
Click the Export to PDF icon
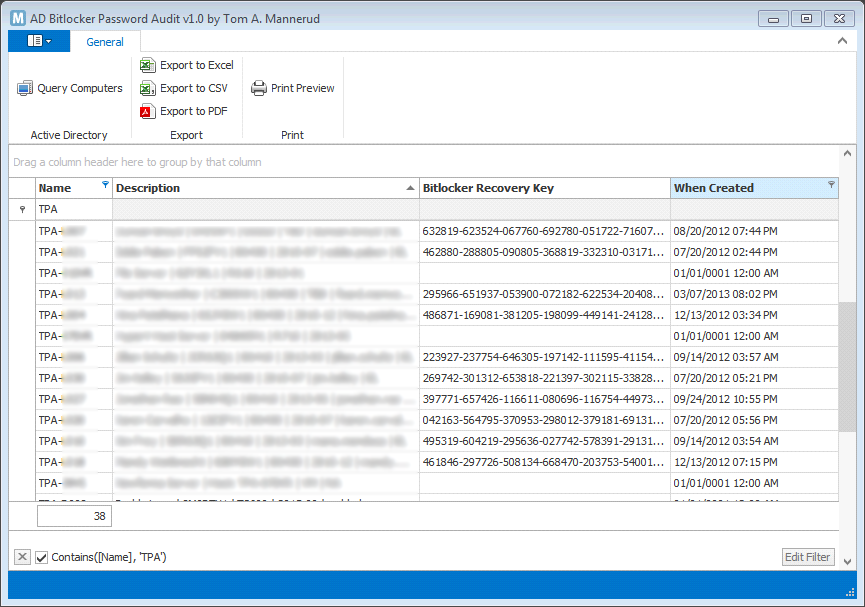click(146, 111)
